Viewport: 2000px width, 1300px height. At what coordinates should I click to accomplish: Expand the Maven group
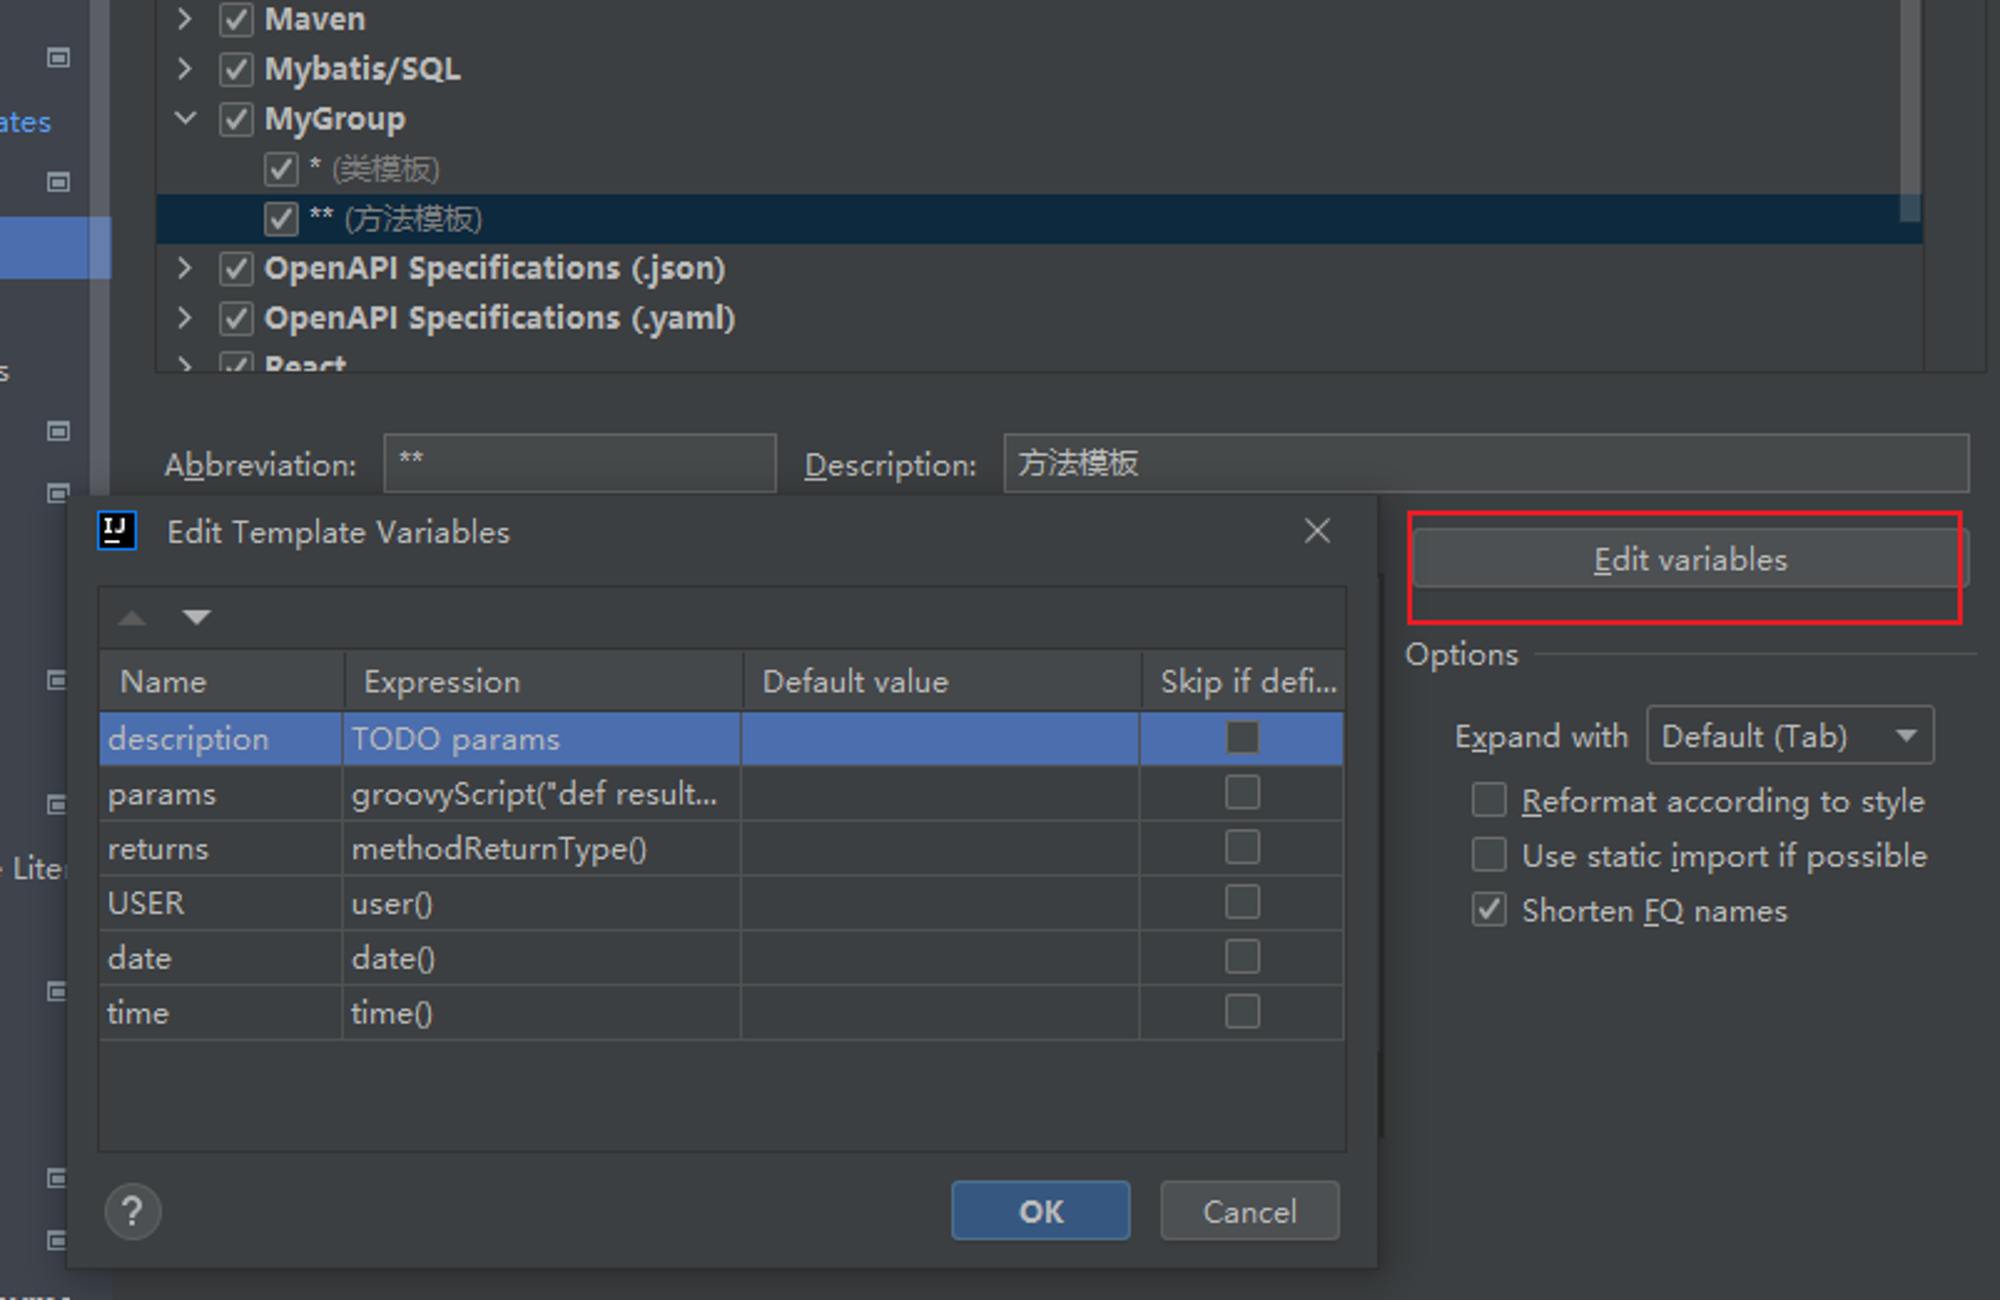pyautogui.click(x=184, y=18)
